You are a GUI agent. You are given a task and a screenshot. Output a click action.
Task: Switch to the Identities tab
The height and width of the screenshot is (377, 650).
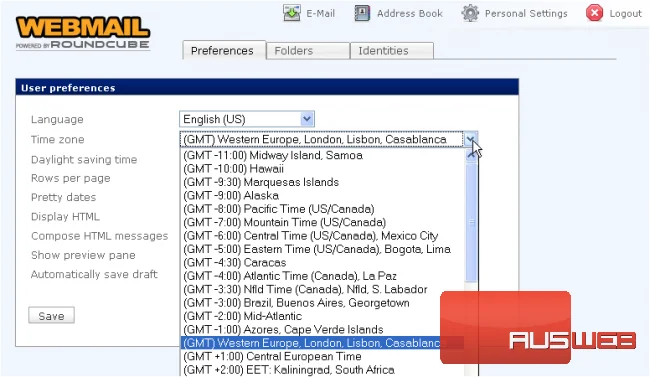(392, 51)
